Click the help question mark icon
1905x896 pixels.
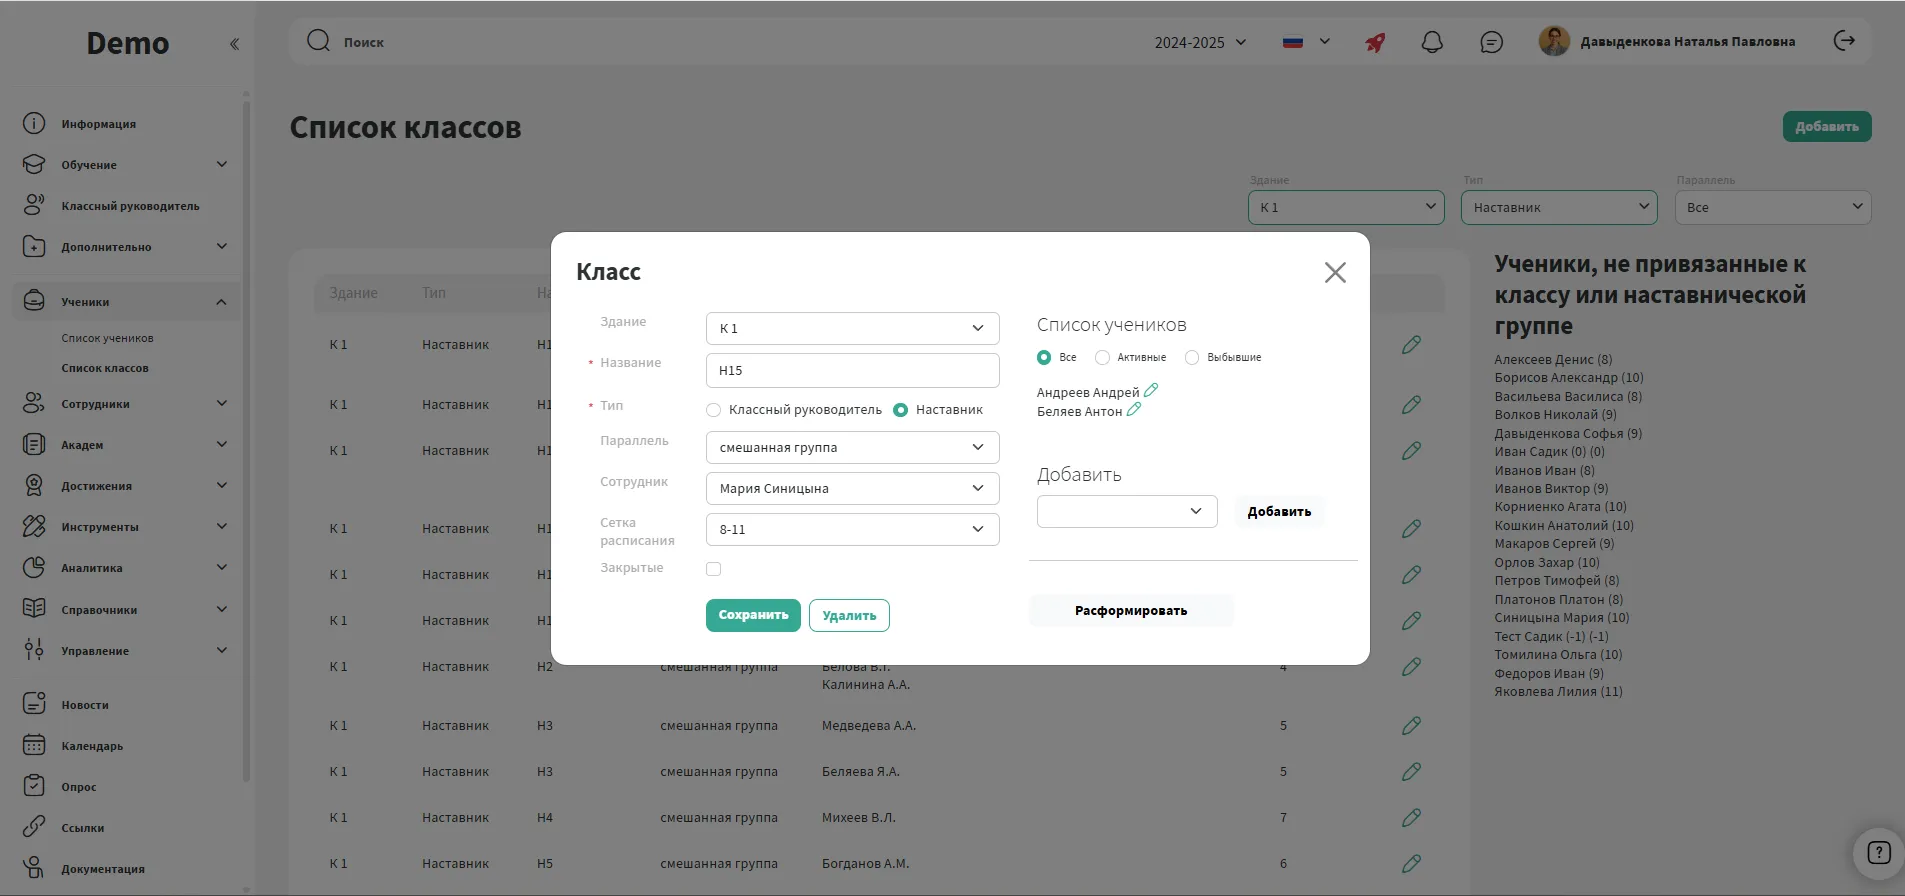tap(1878, 853)
